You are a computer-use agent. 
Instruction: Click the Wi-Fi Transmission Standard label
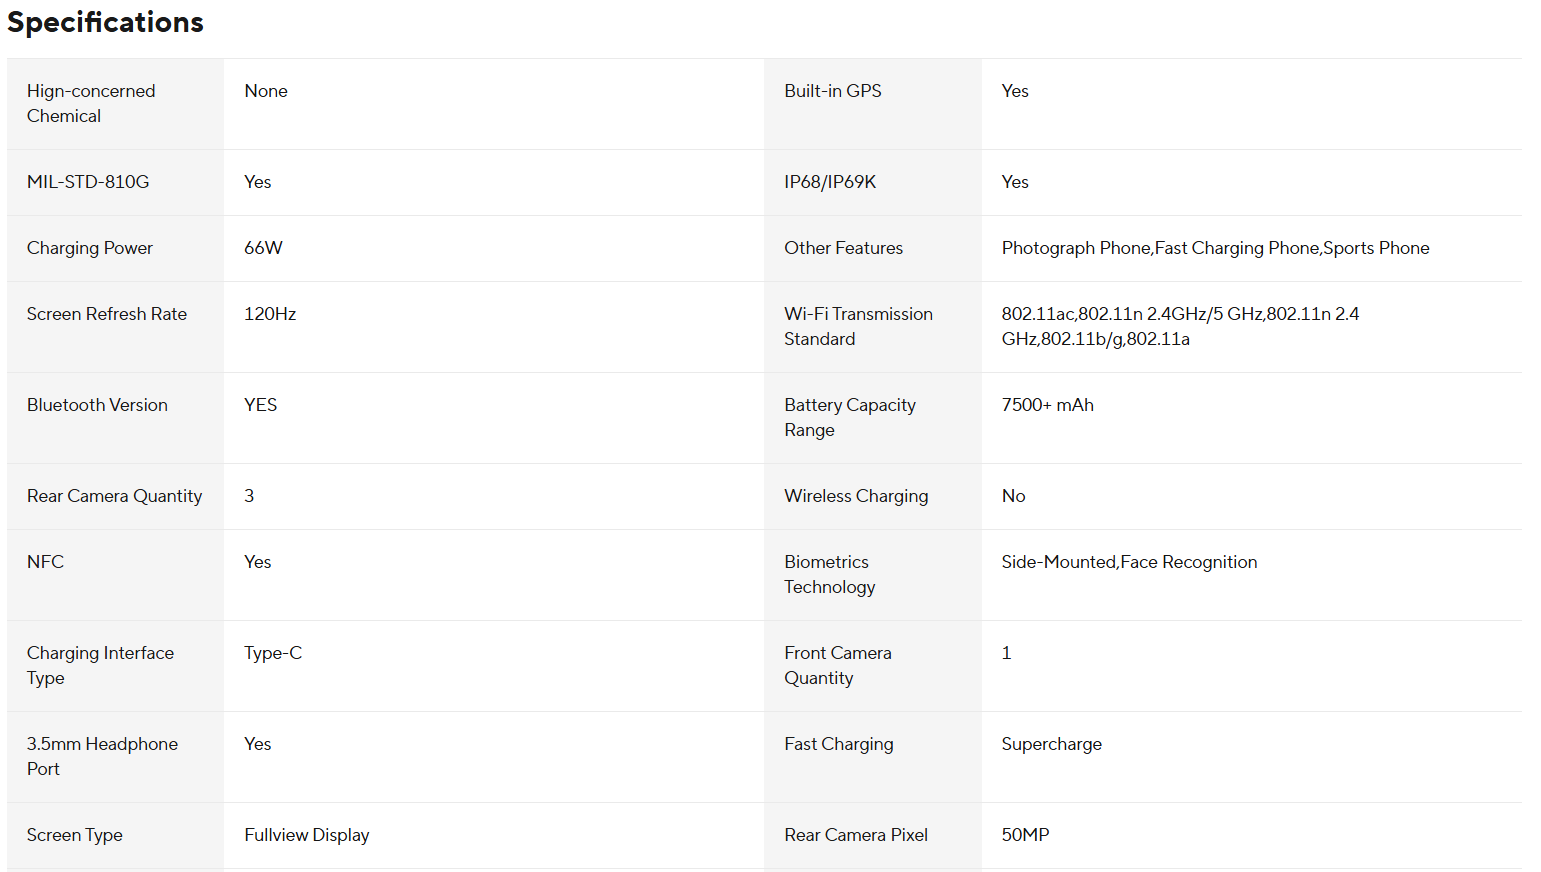pyautogui.click(x=858, y=326)
